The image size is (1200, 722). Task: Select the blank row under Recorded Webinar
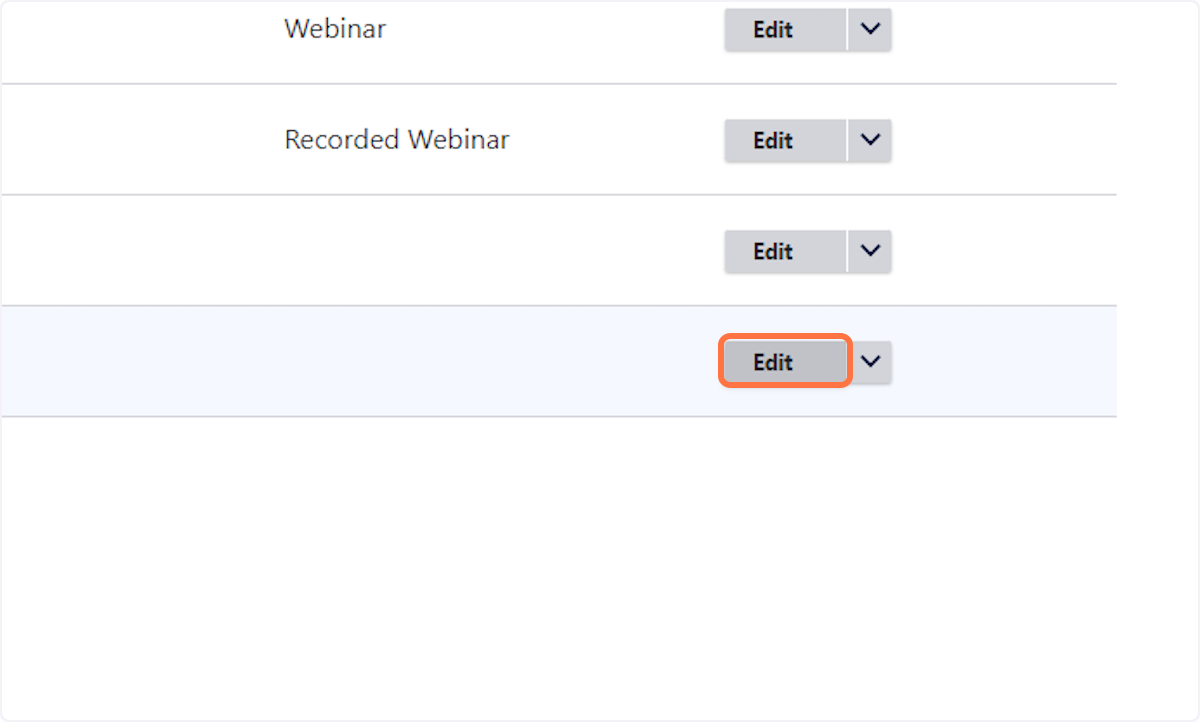(x=558, y=251)
